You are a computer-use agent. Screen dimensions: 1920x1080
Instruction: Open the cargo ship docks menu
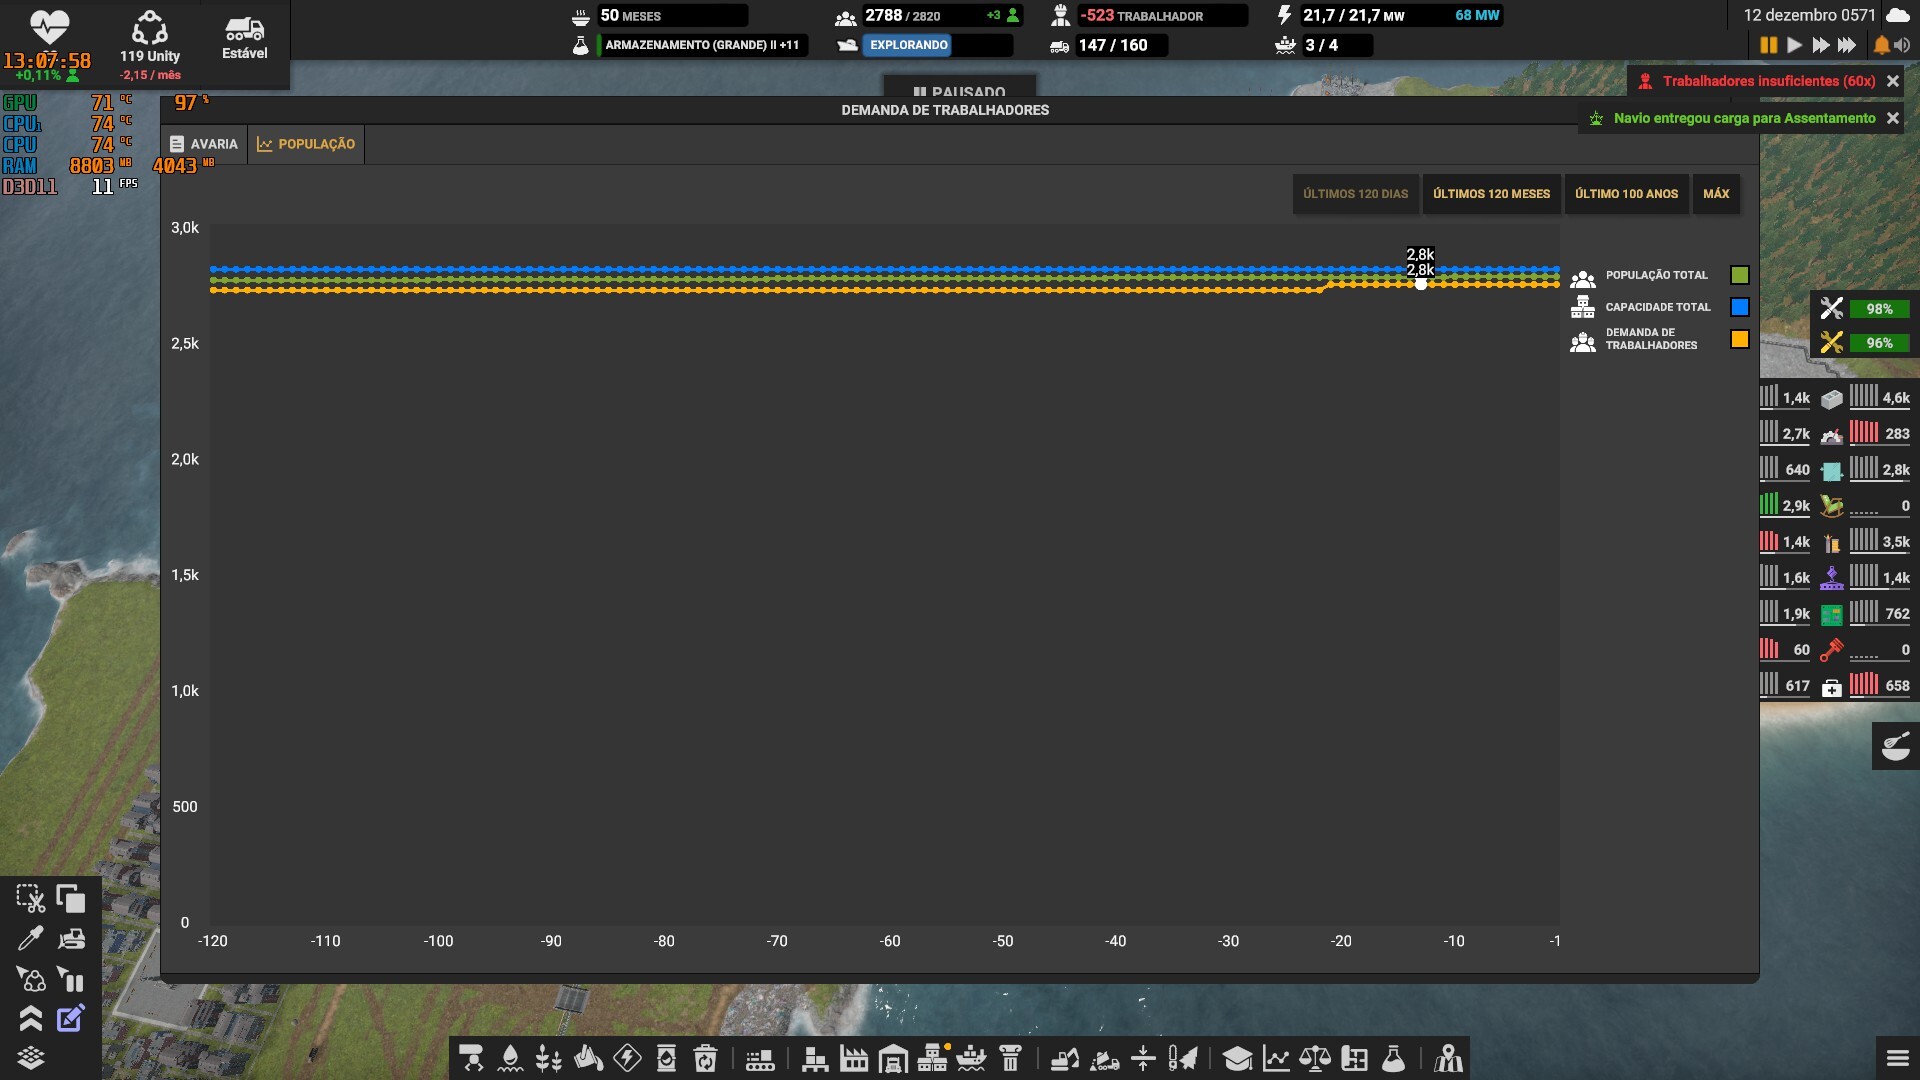pos(971,1058)
